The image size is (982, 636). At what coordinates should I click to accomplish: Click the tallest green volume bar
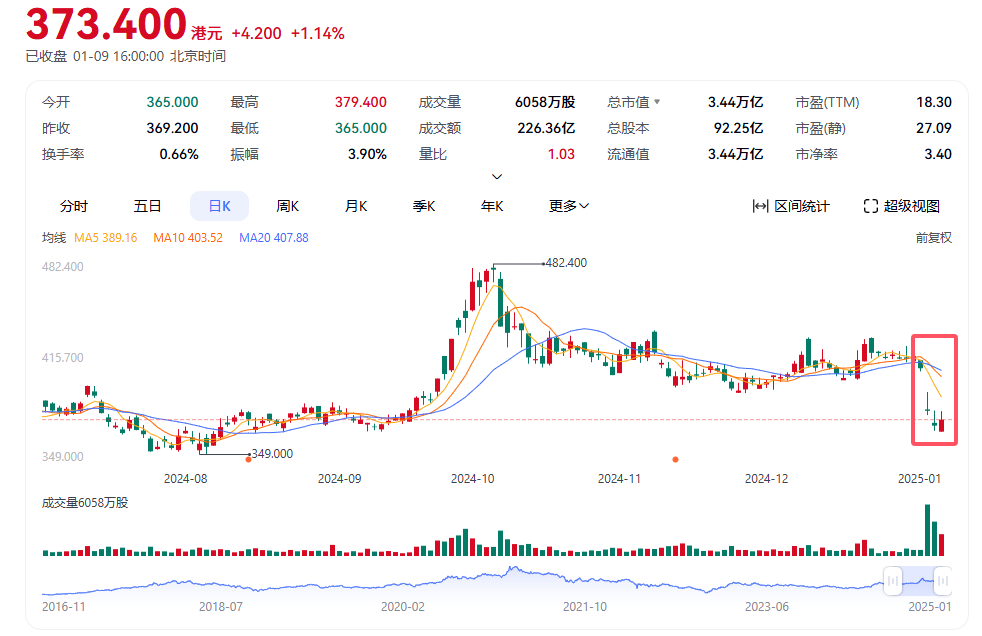point(928,531)
